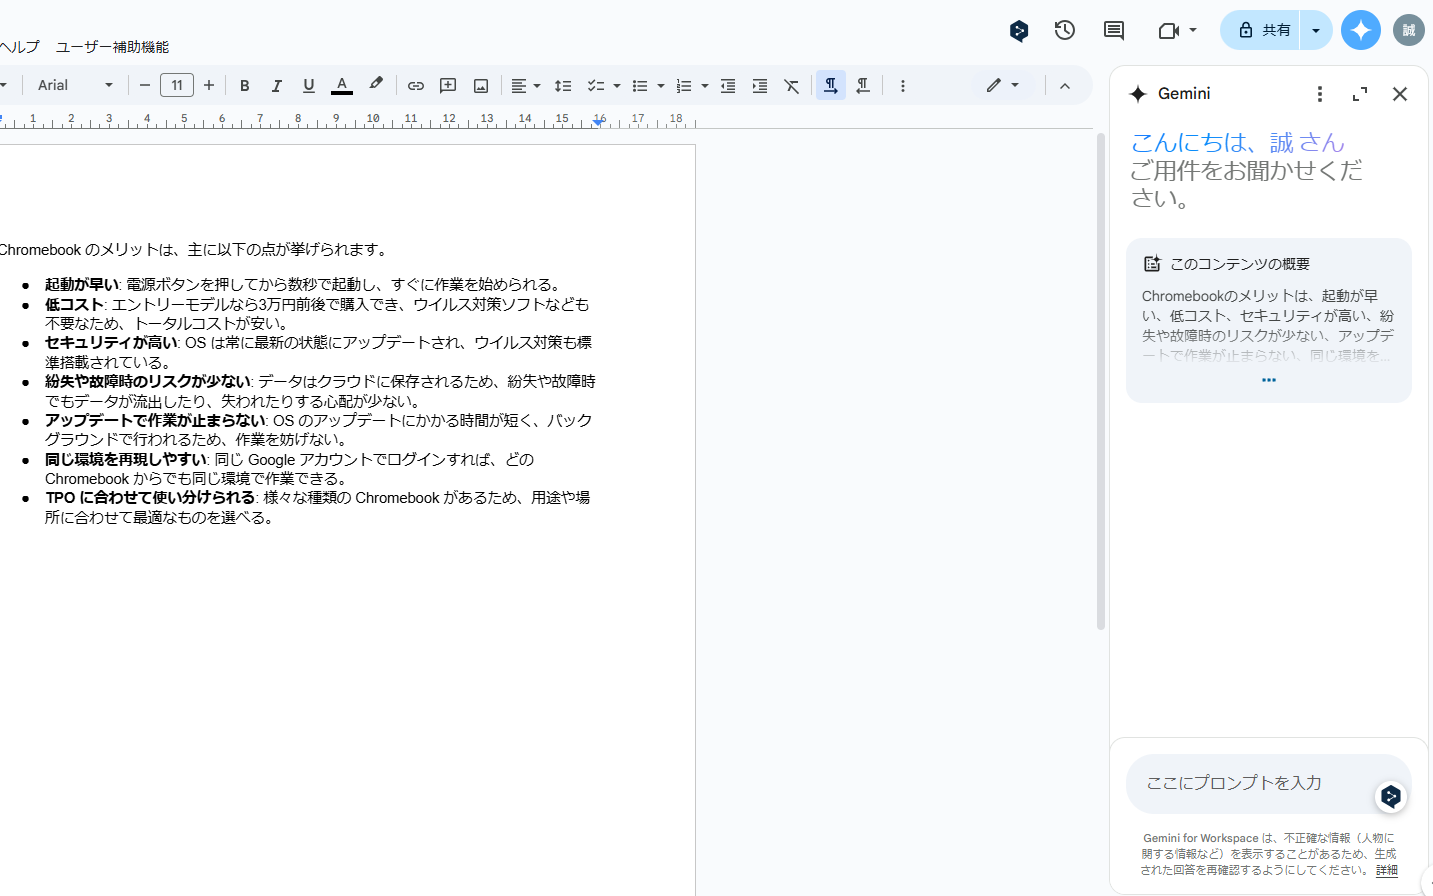Toggle left-to-right paragraph direction

pos(831,86)
